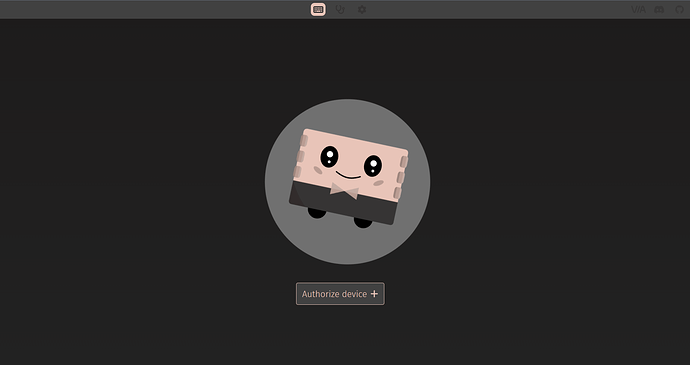
Task: Open the Configure keyboard tab icon
Action: (318, 9)
